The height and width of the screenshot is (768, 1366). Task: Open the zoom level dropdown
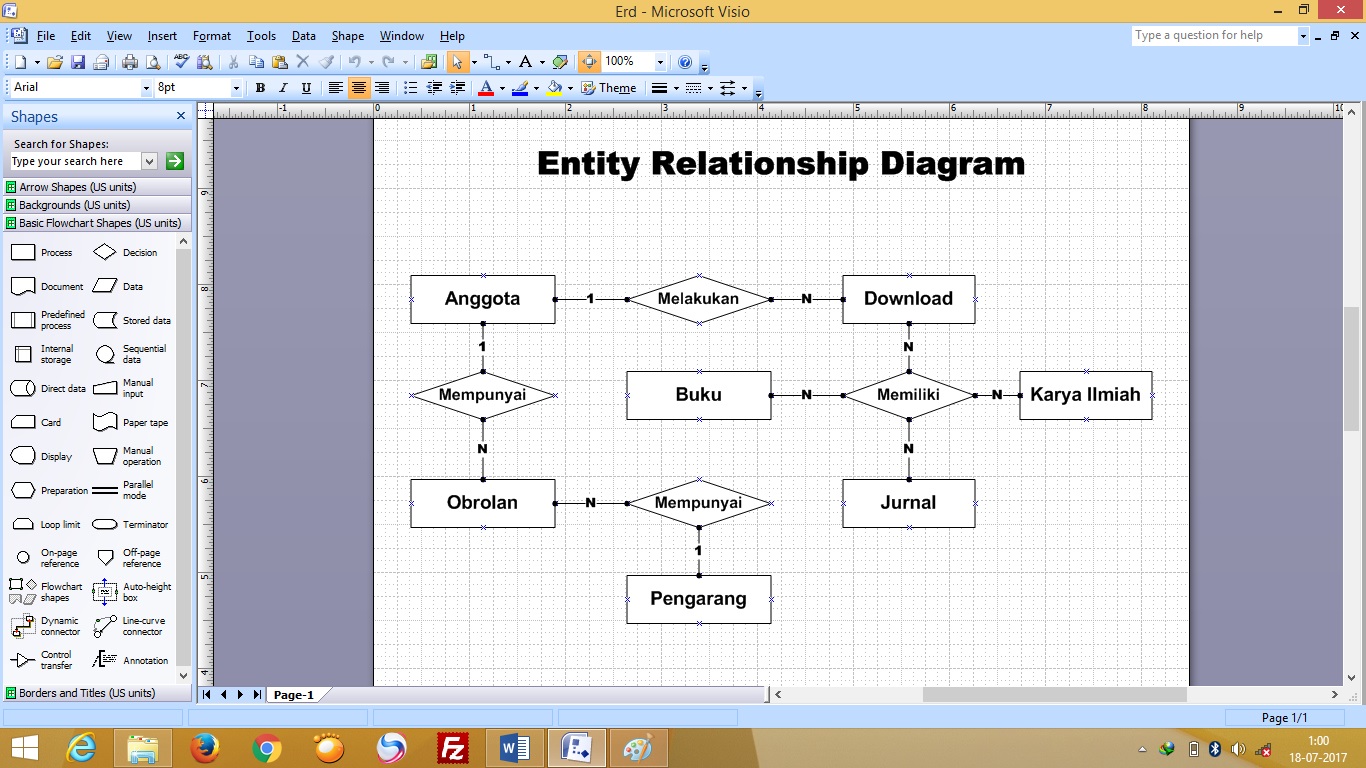tap(660, 62)
